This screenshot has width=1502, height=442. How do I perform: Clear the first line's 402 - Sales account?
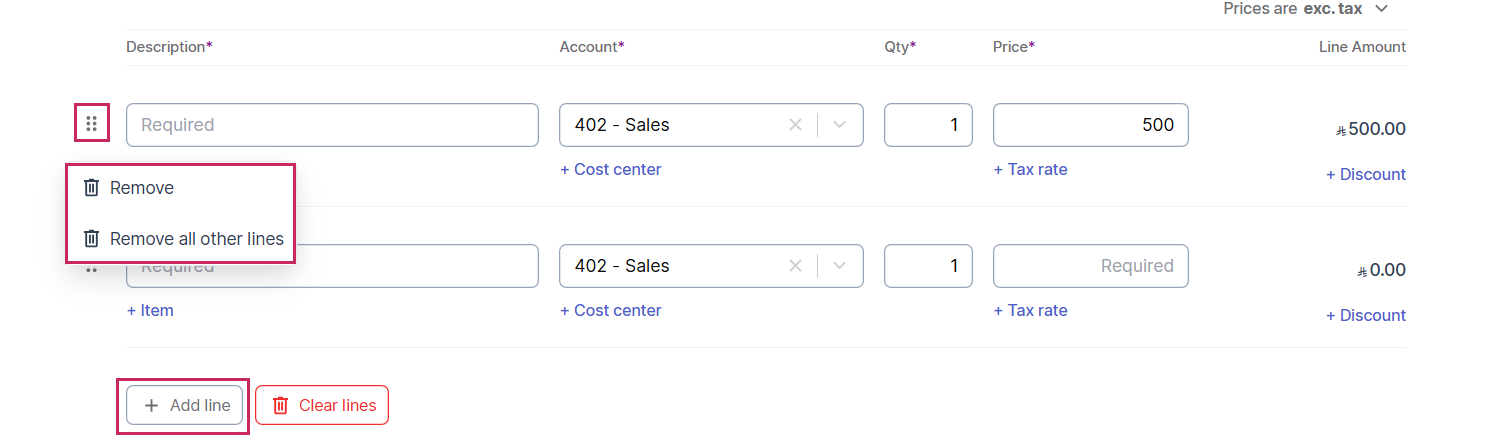coord(796,125)
